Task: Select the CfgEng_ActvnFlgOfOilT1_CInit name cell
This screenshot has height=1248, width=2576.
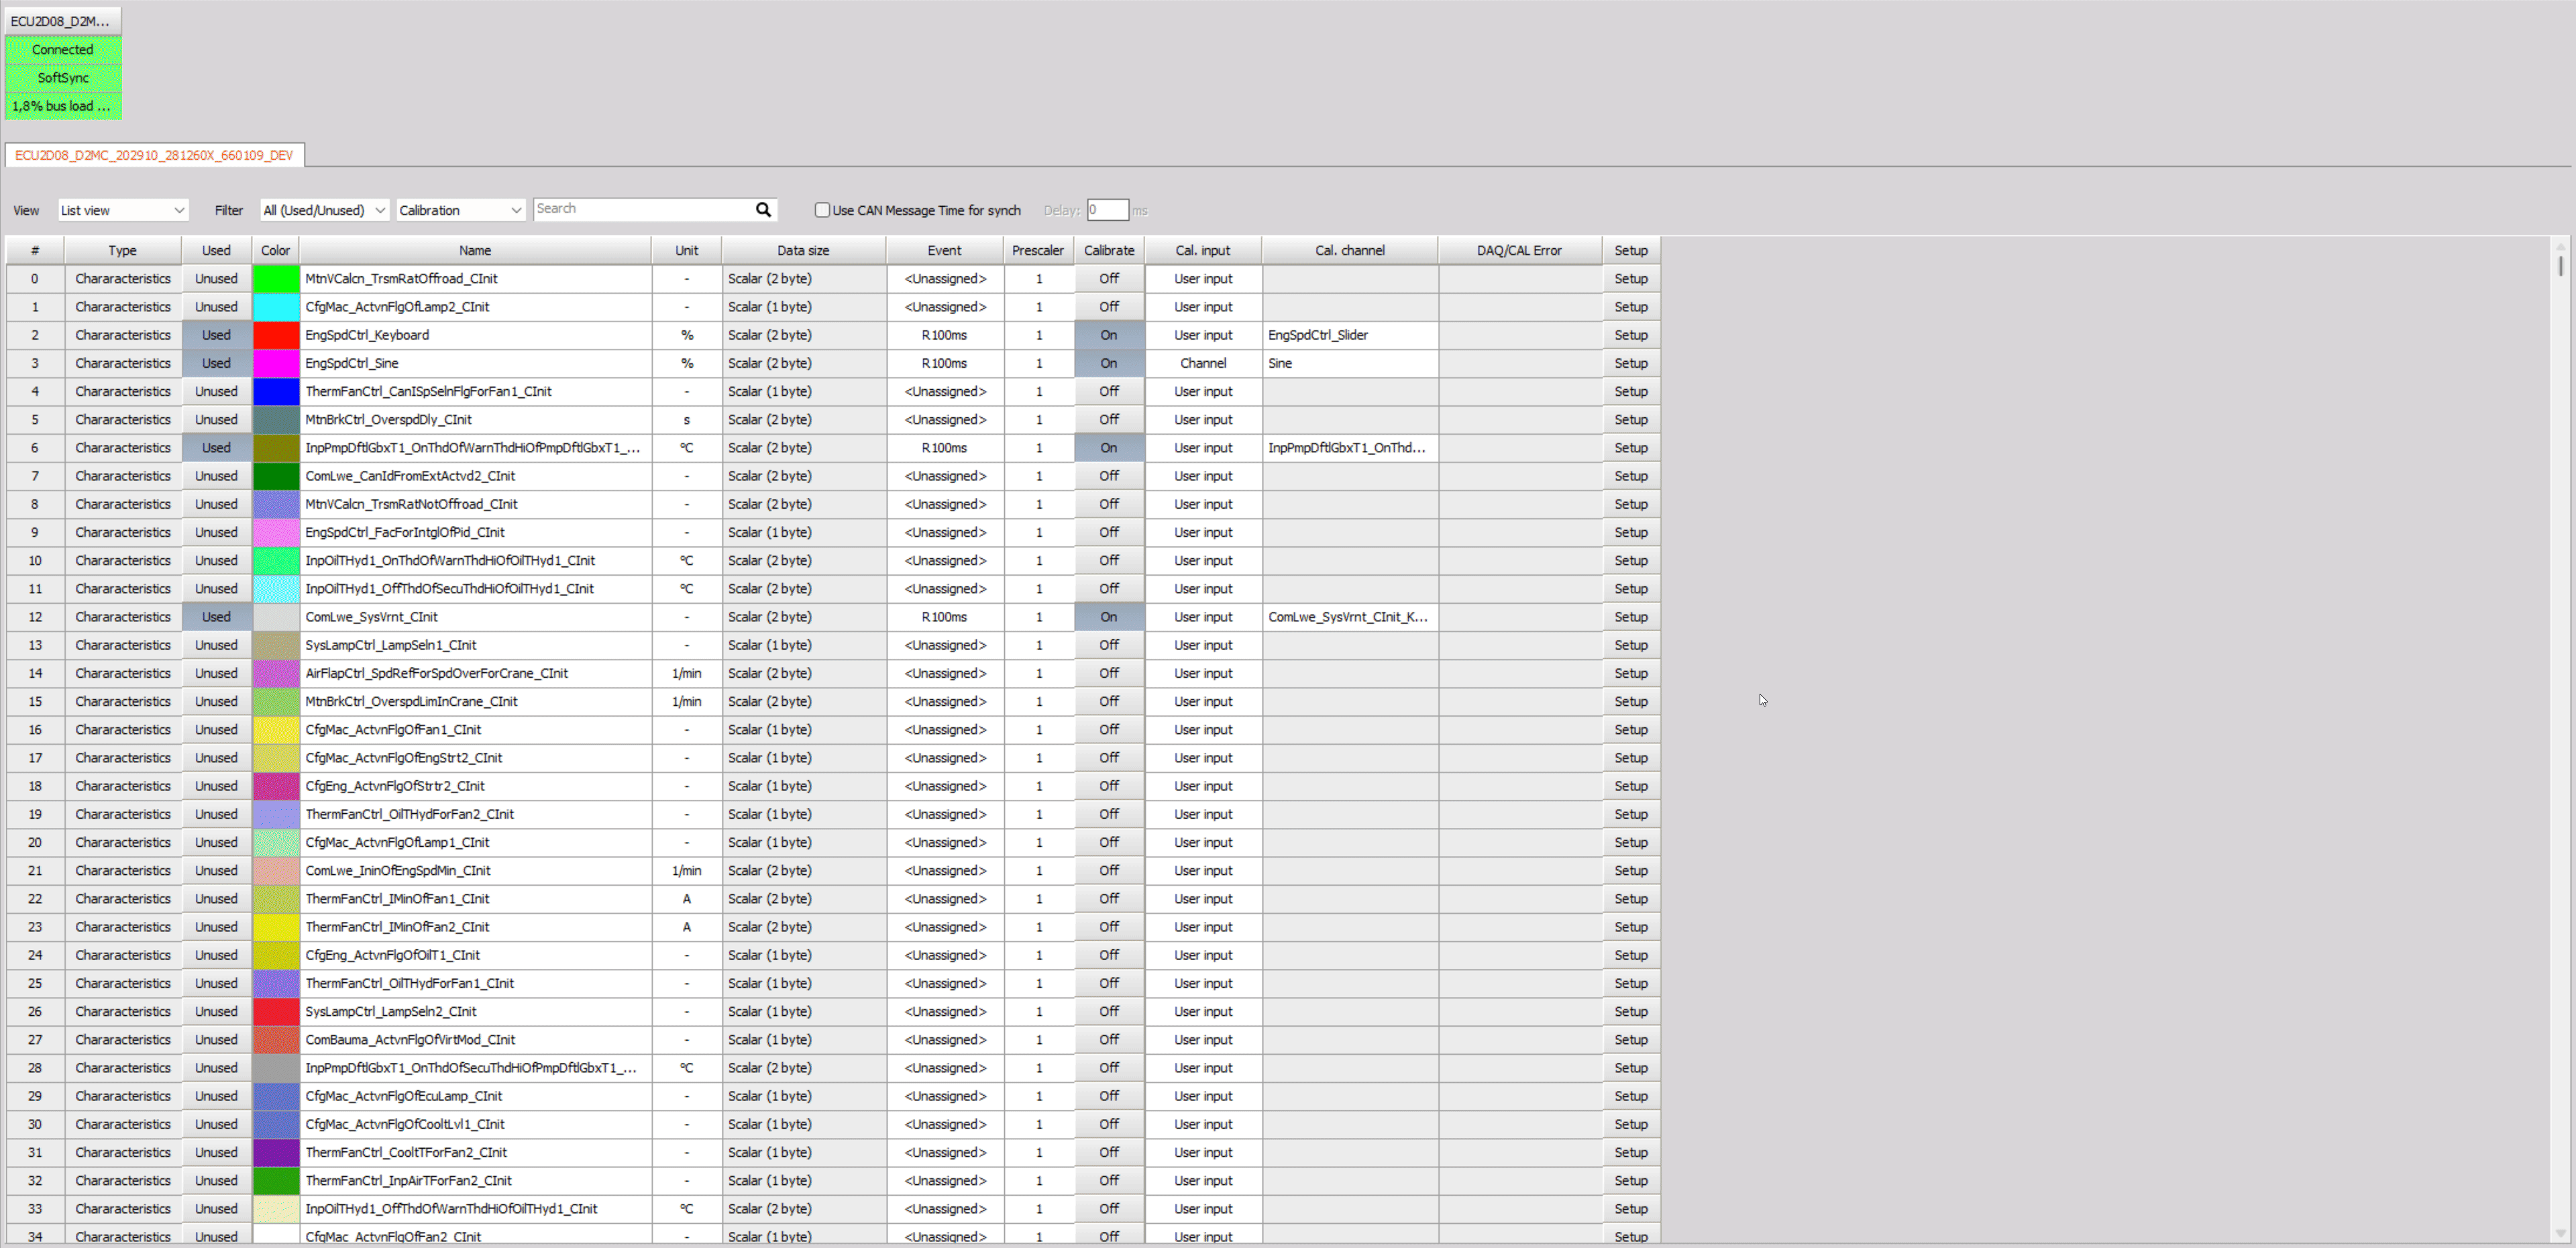Action: coord(475,955)
